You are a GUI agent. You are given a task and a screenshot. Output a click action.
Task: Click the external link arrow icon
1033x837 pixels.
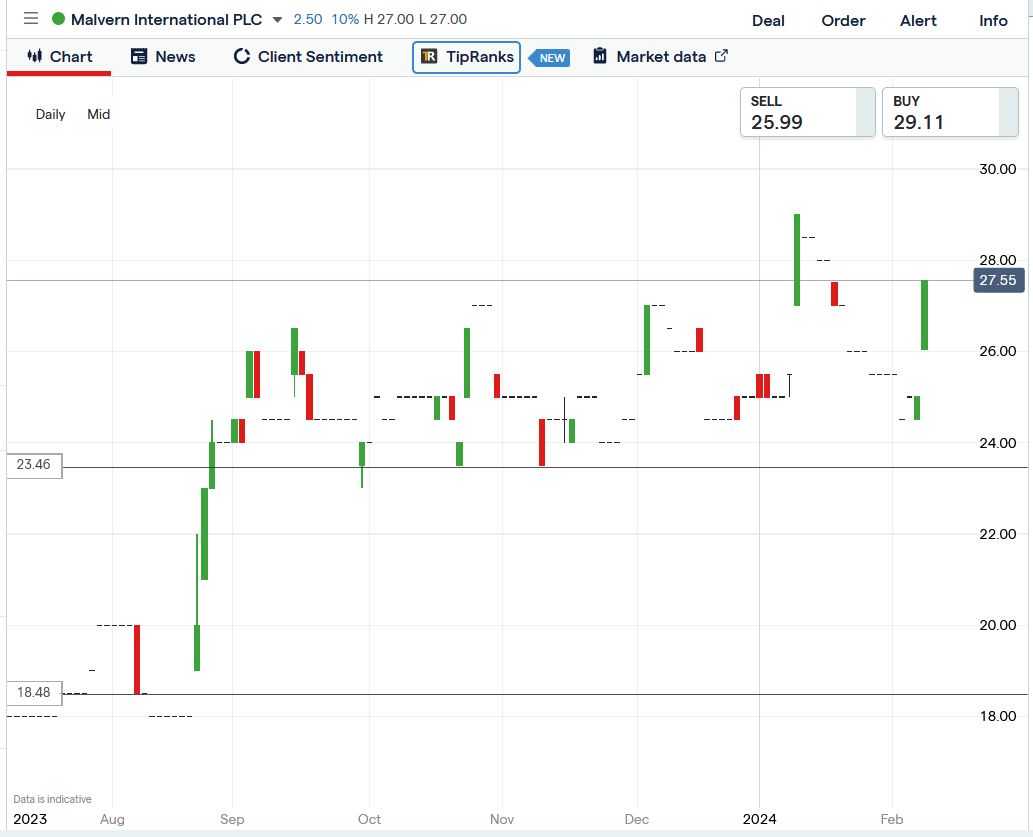pos(721,56)
